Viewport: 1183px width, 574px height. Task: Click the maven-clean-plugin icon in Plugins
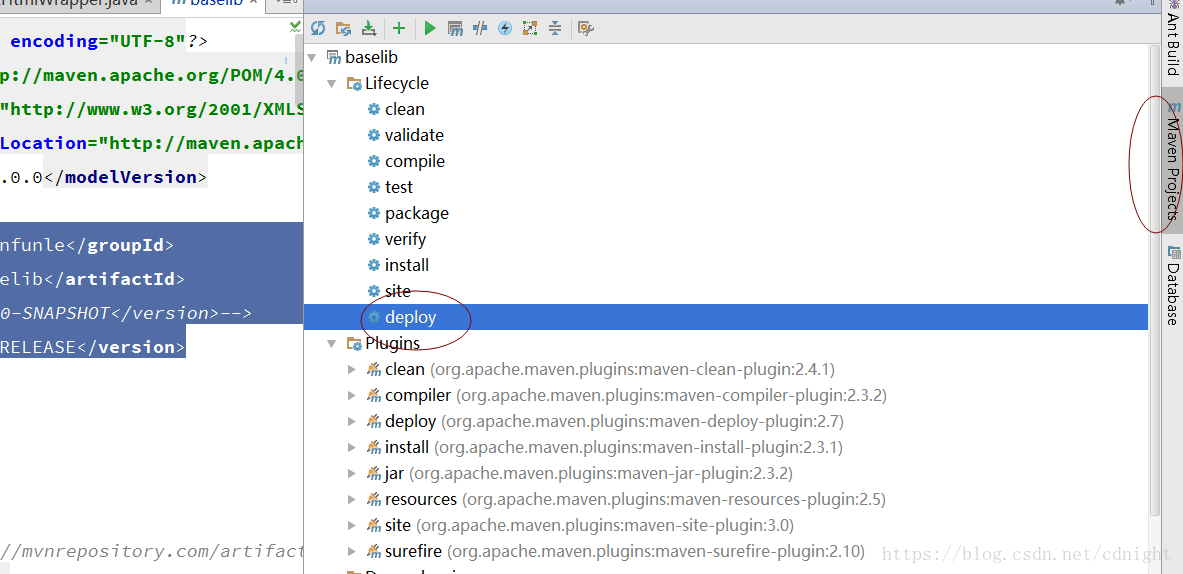tap(373, 370)
